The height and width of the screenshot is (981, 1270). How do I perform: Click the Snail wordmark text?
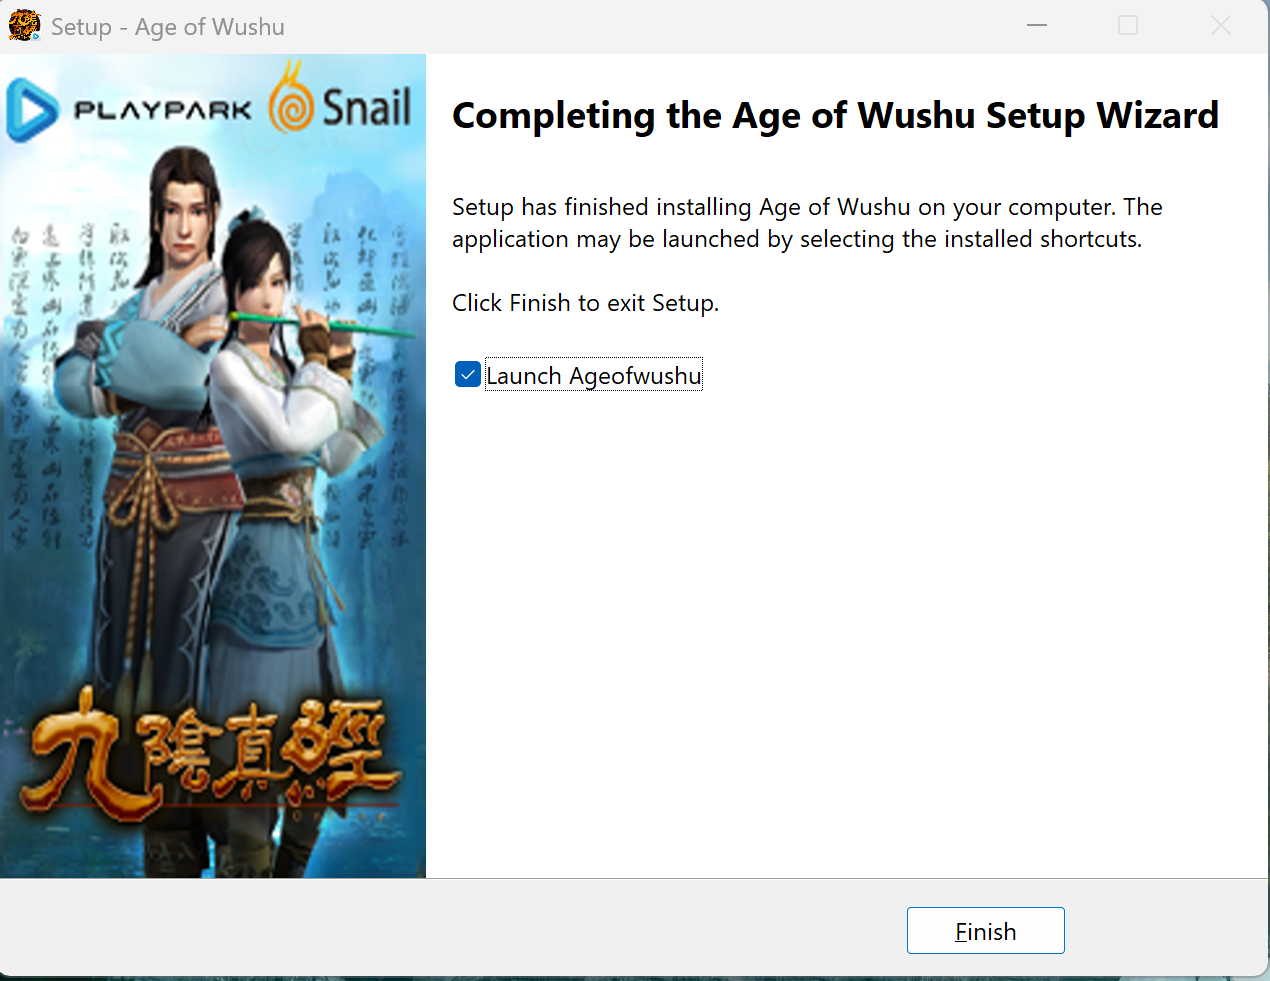(x=366, y=107)
